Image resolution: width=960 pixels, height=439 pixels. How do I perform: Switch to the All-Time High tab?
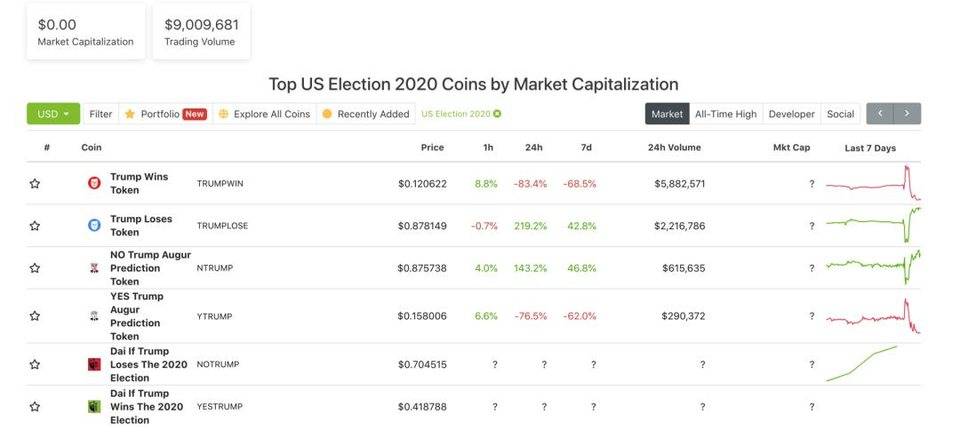725,114
